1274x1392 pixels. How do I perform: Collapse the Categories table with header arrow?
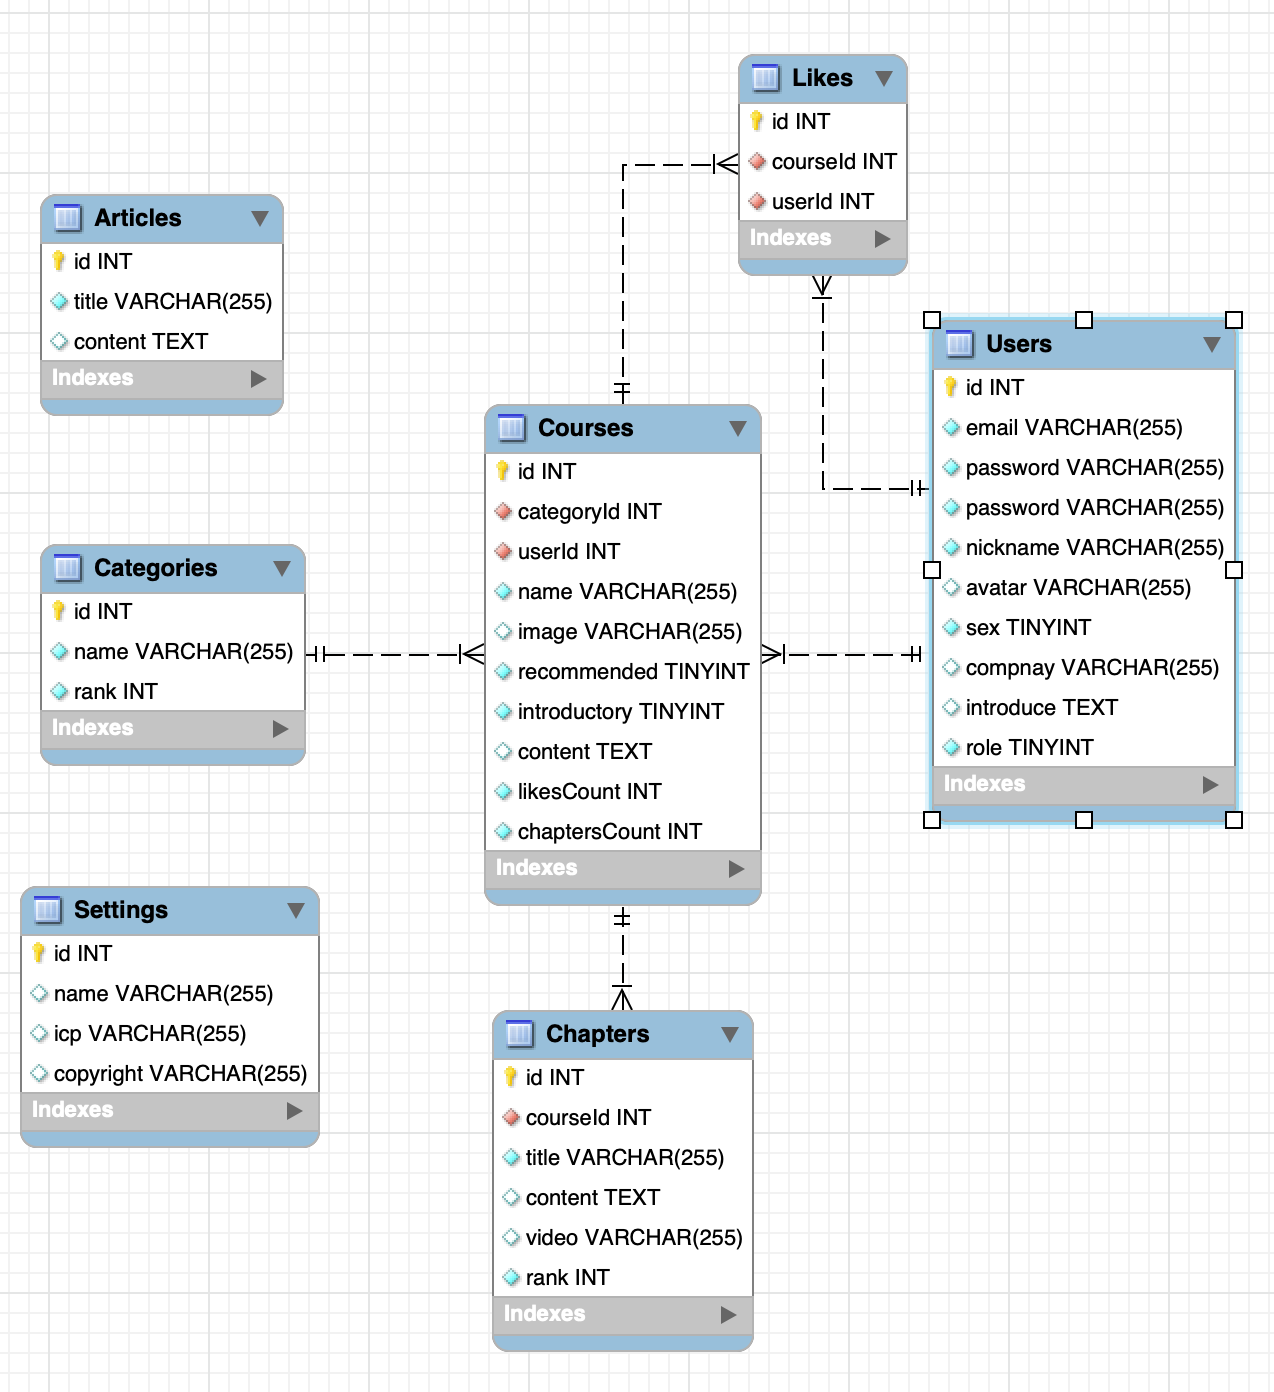coord(282,568)
